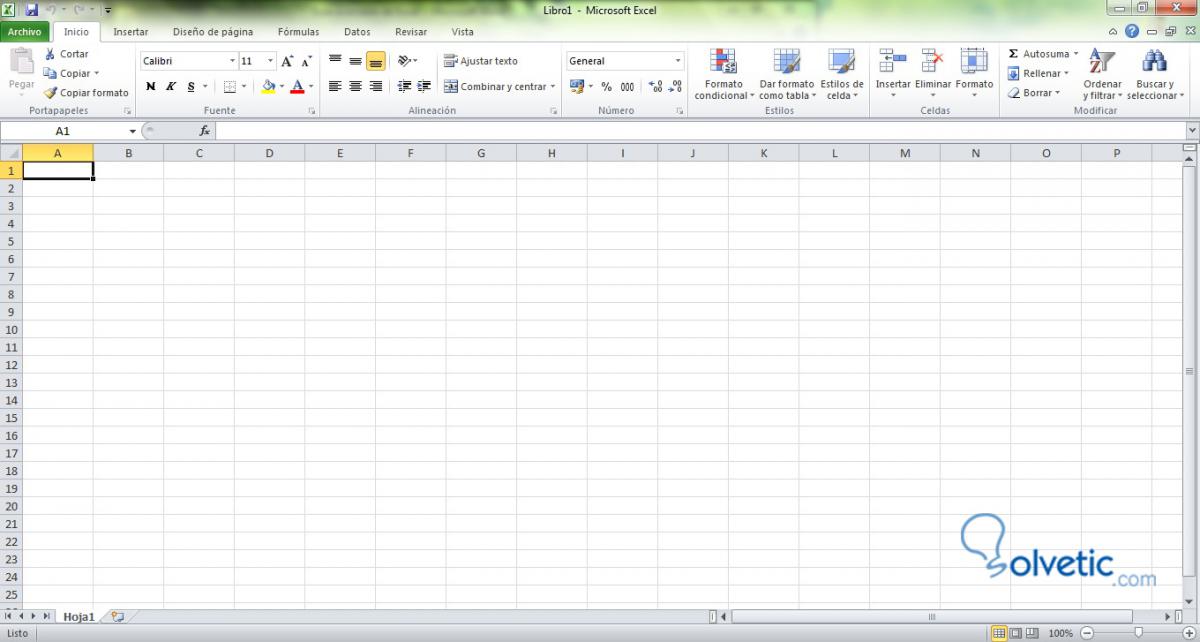Viewport: 1200px width, 642px height.
Task: Switch to Datos ribbon tab
Action: 357,32
